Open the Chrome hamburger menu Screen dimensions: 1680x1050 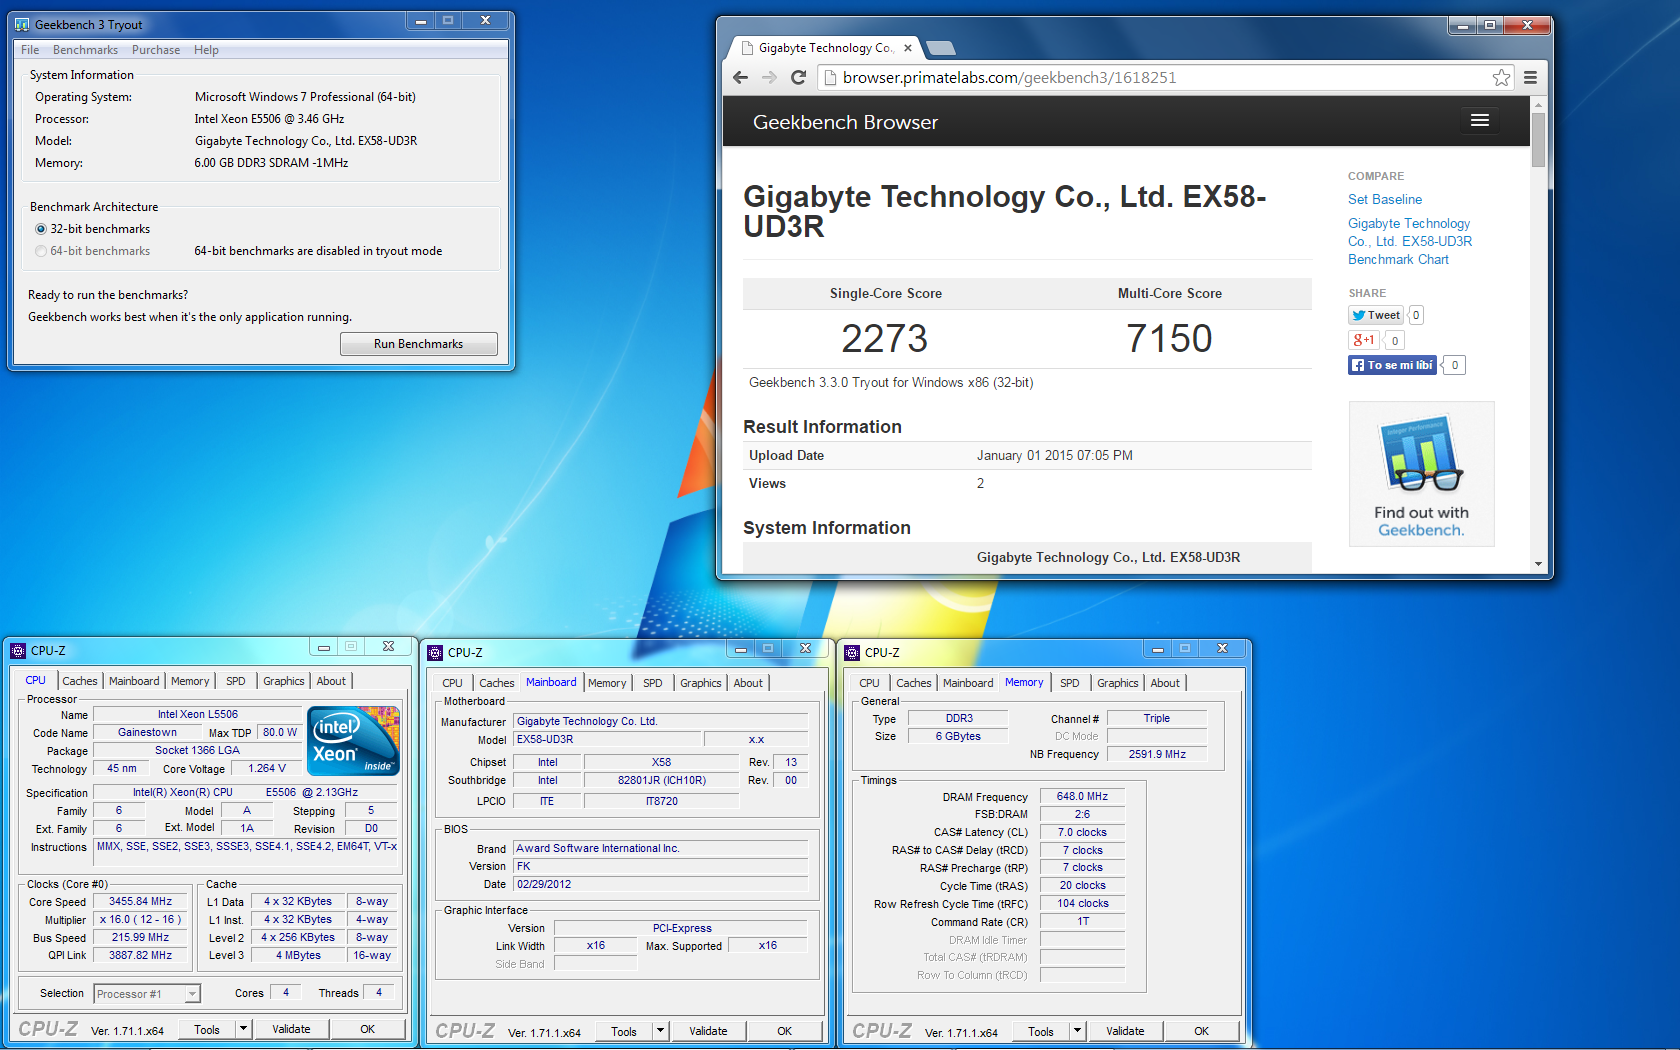point(1530,78)
